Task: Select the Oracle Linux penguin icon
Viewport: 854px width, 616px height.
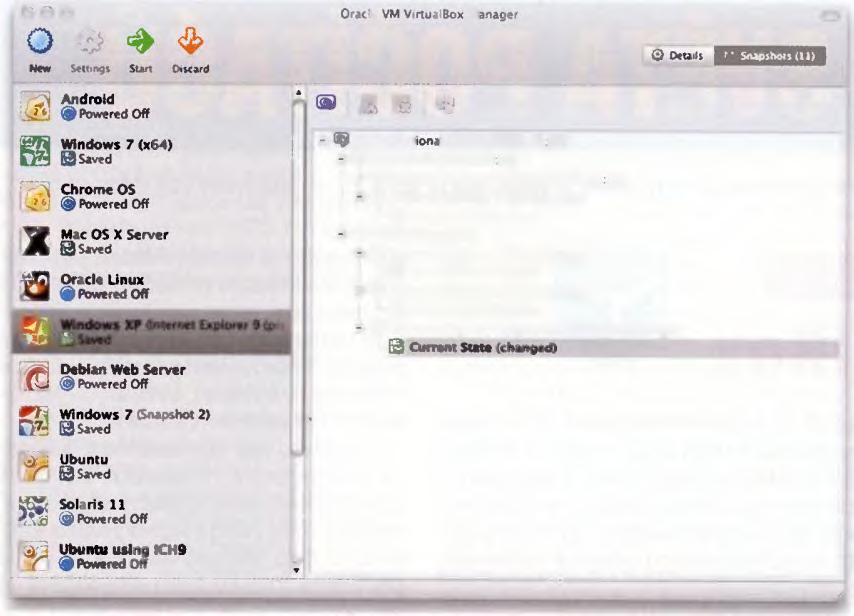Action: (35, 286)
